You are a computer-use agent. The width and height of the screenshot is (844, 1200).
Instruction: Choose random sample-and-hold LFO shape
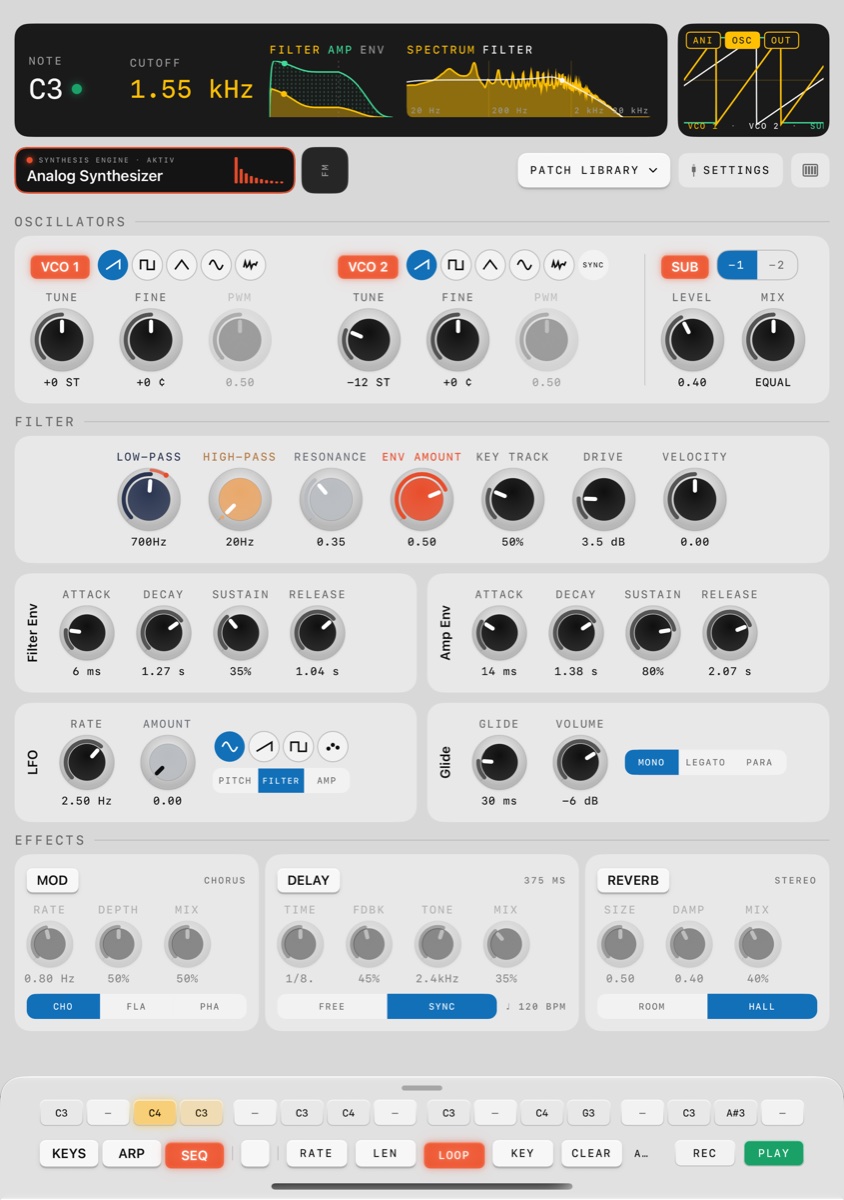click(x=332, y=746)
